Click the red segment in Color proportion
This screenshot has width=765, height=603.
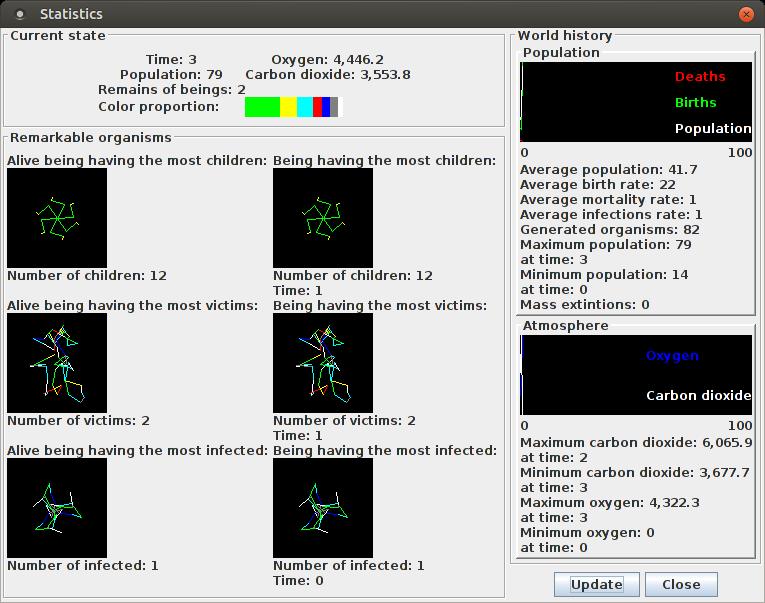coord(317,107)
